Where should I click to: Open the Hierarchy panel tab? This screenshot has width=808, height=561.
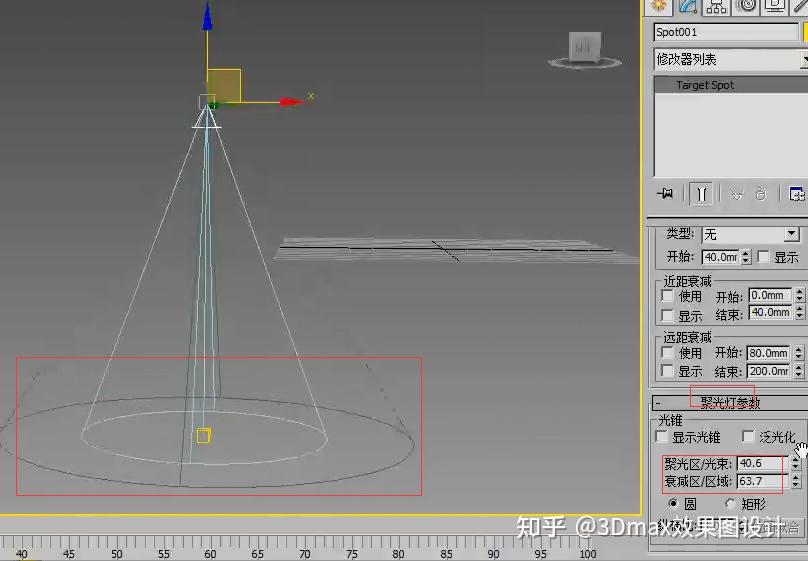717,6
